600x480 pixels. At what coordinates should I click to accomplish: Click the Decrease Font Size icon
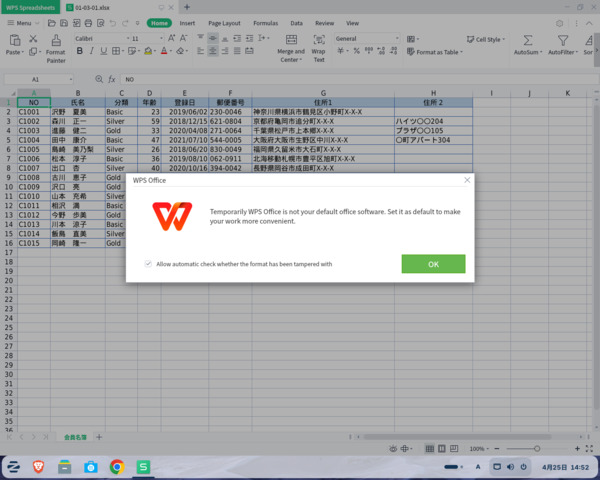[x=184, y=38]
